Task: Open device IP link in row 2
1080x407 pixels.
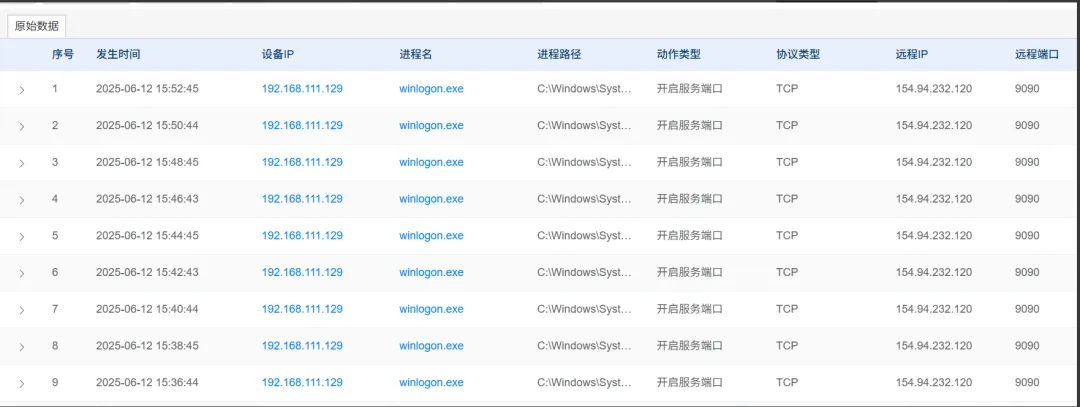Action: [x=302, y=125]
